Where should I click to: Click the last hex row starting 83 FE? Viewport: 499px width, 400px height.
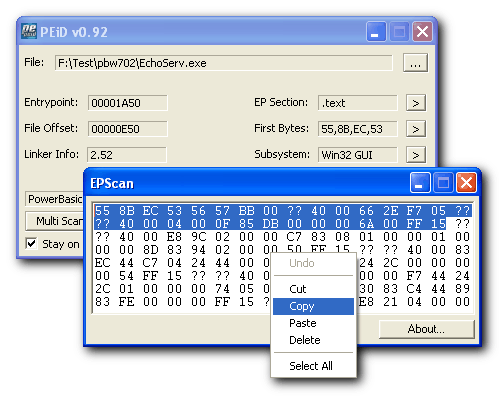pyautogui.click(x=283, y=302)
